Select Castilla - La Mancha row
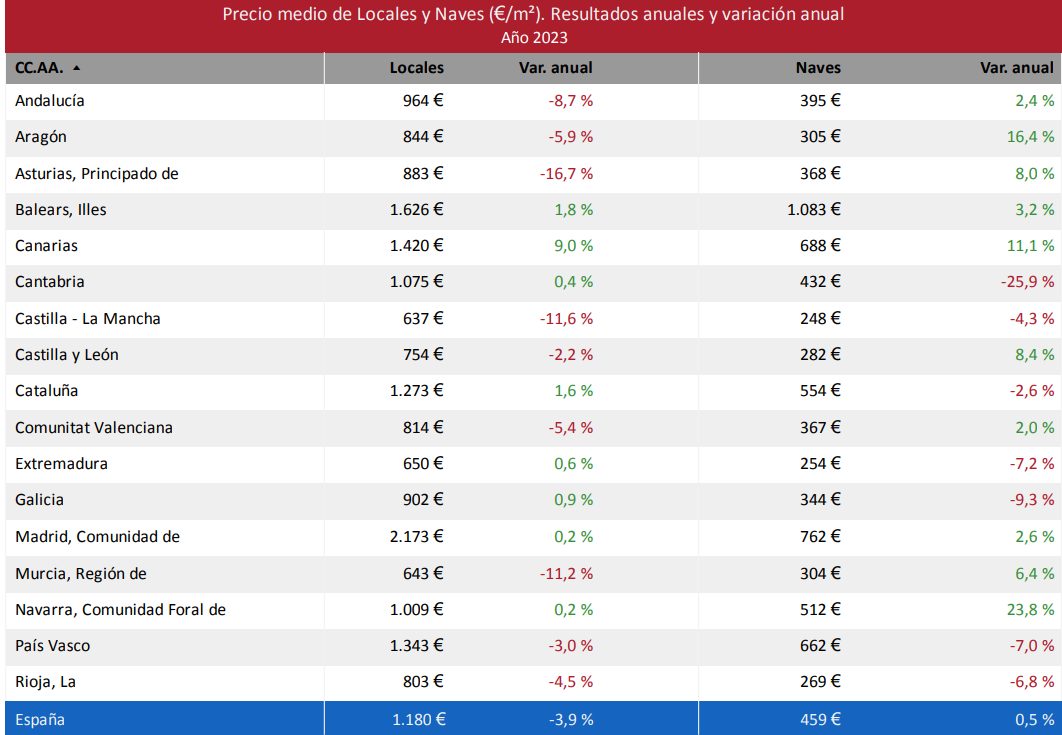The height and width of the screenshot is (735, 1062). pos(88,319)
